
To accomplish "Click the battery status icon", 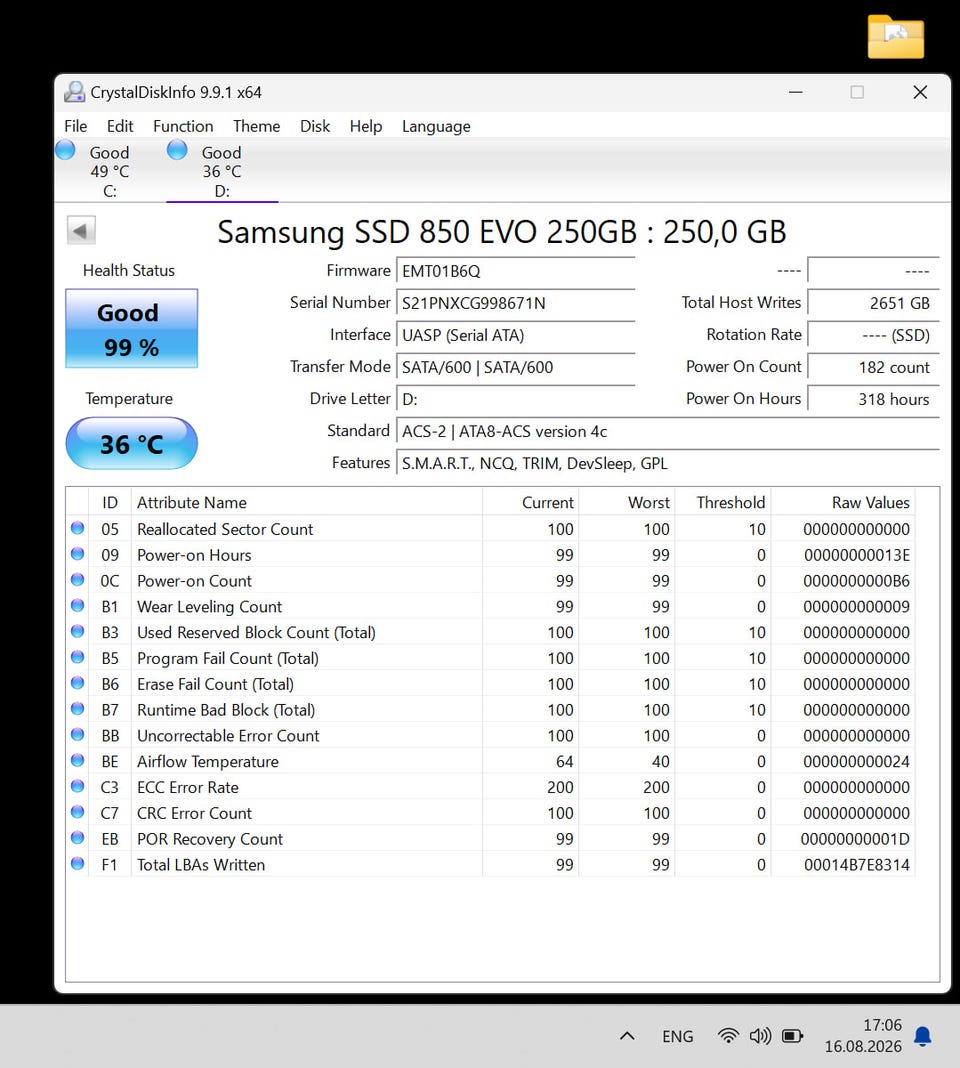I will pyautogui.click(x=792, y=1036).
